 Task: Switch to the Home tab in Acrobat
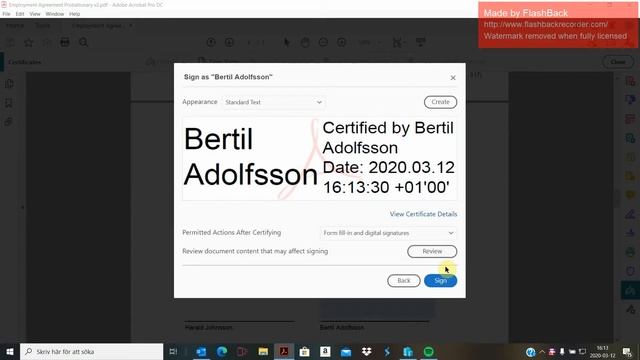point(15,25)
